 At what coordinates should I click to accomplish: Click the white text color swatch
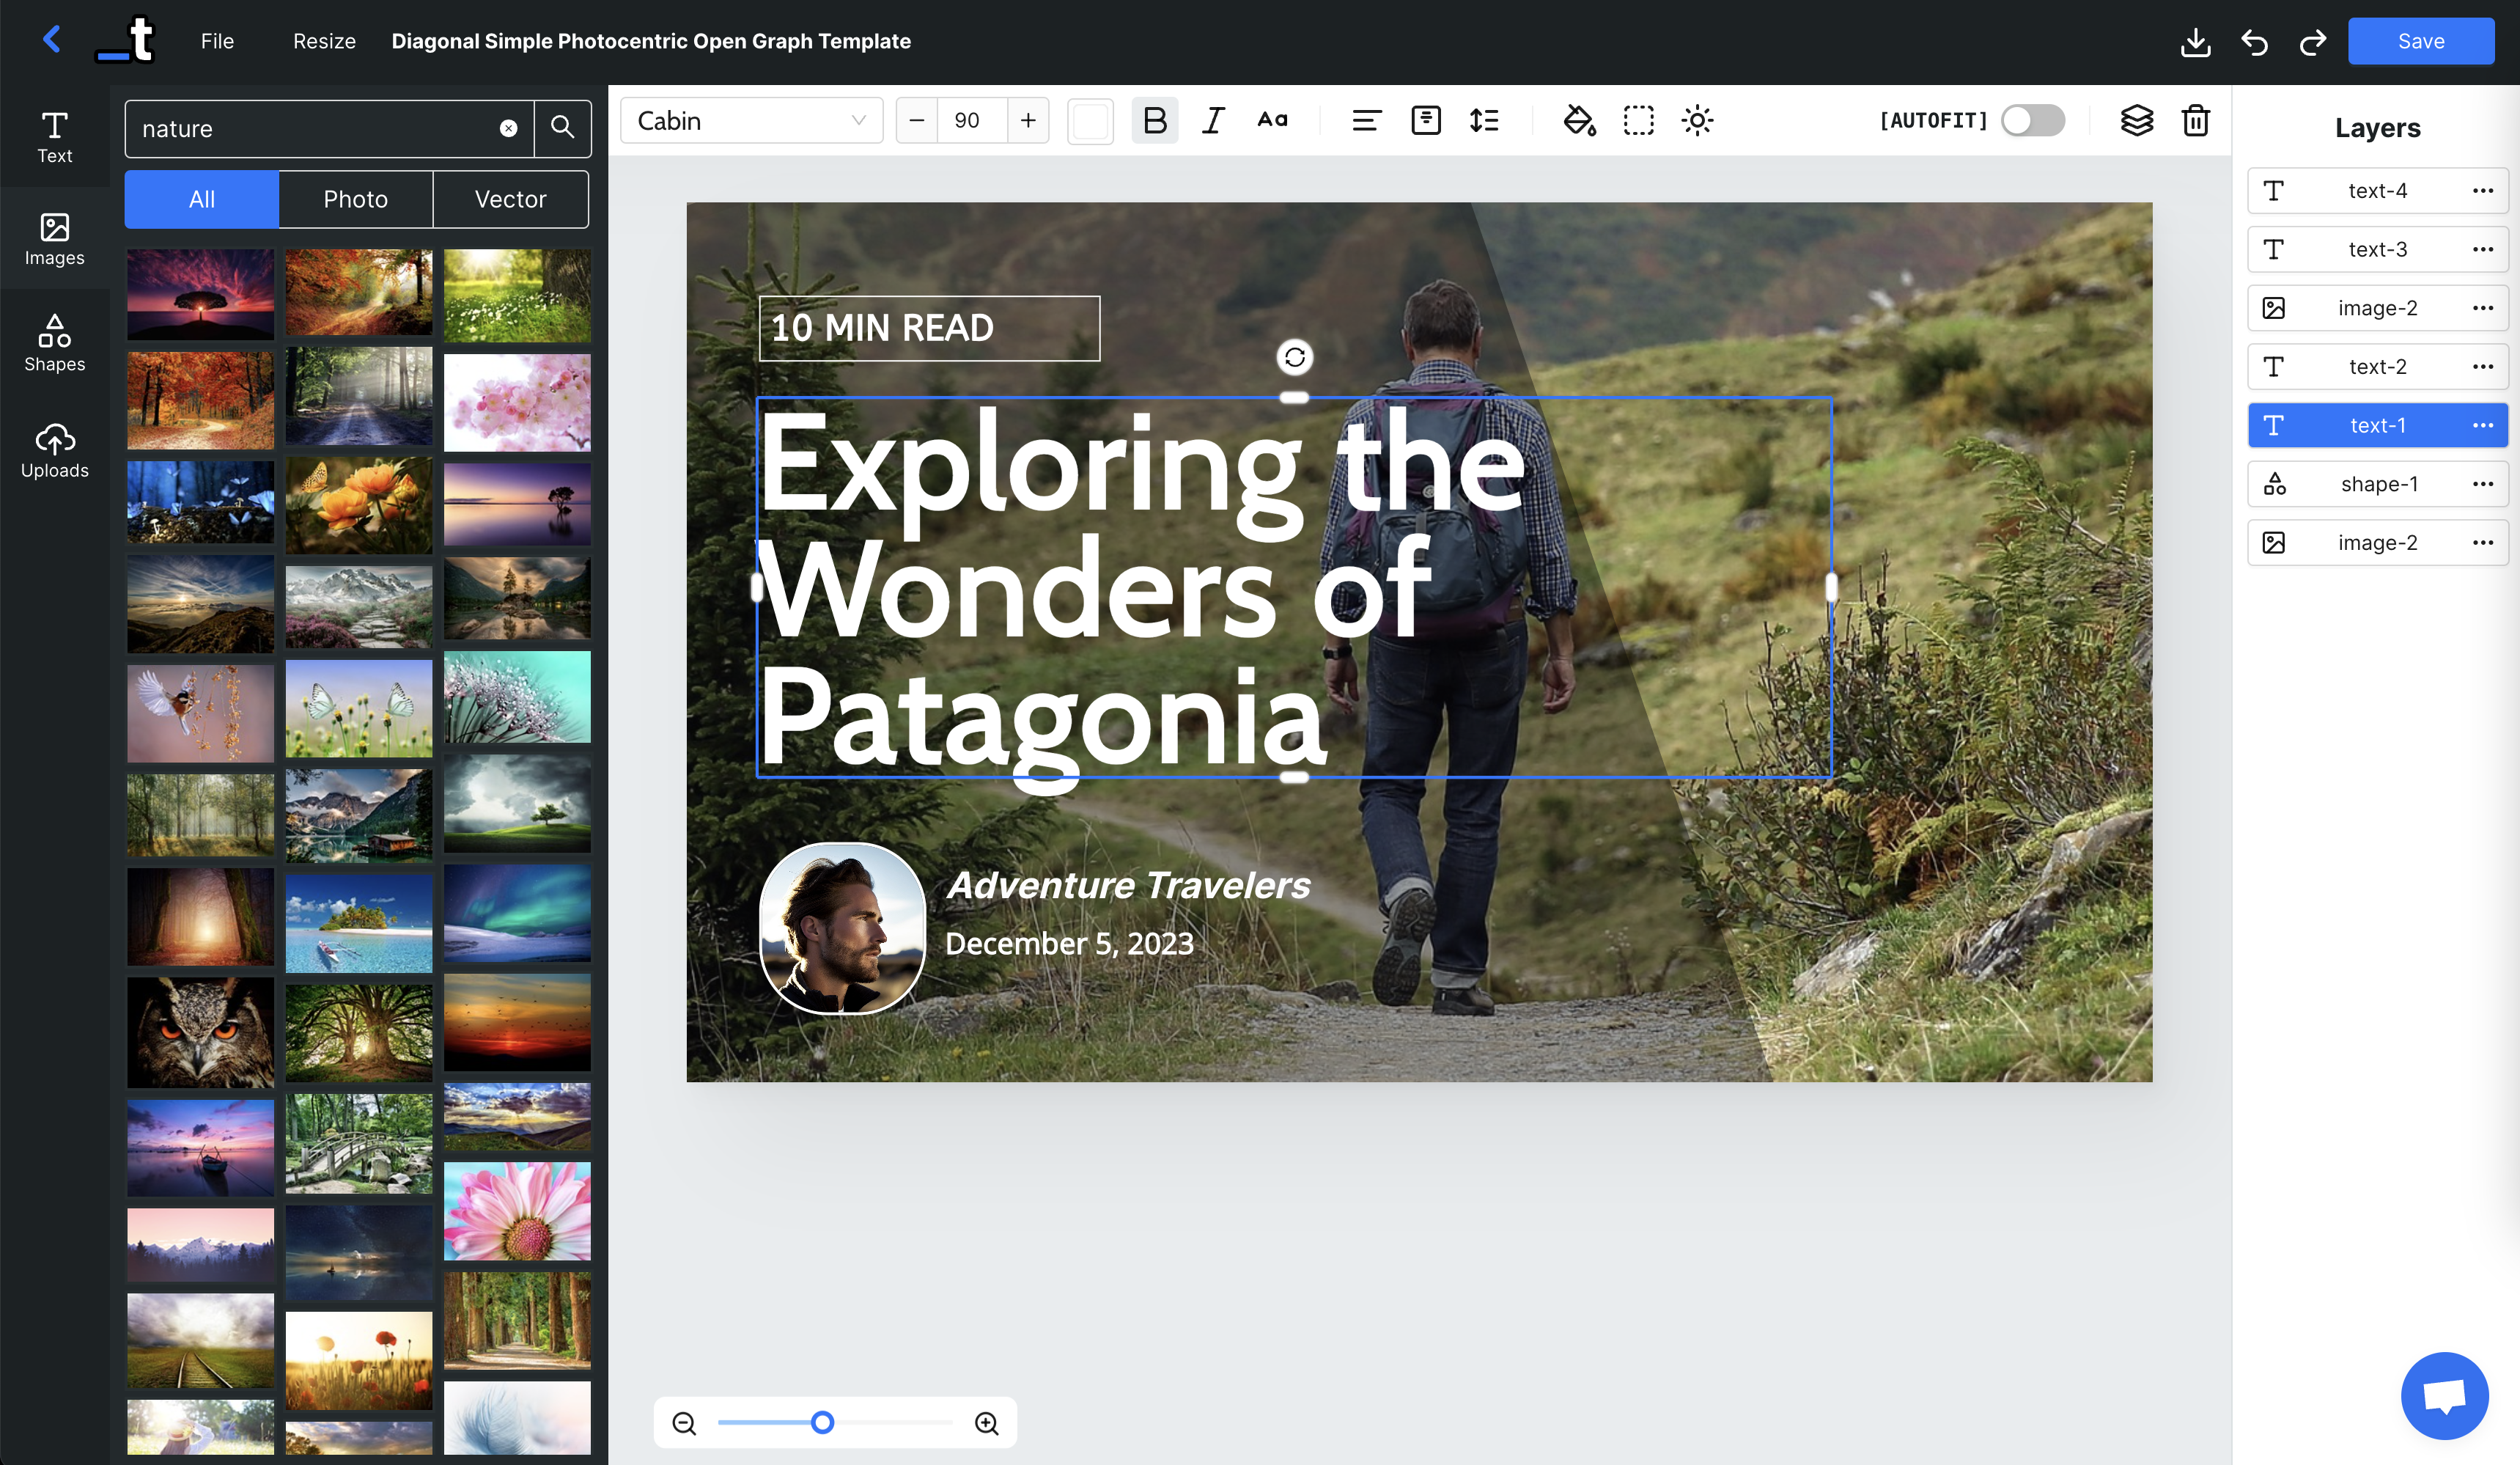pos(1090,121)
